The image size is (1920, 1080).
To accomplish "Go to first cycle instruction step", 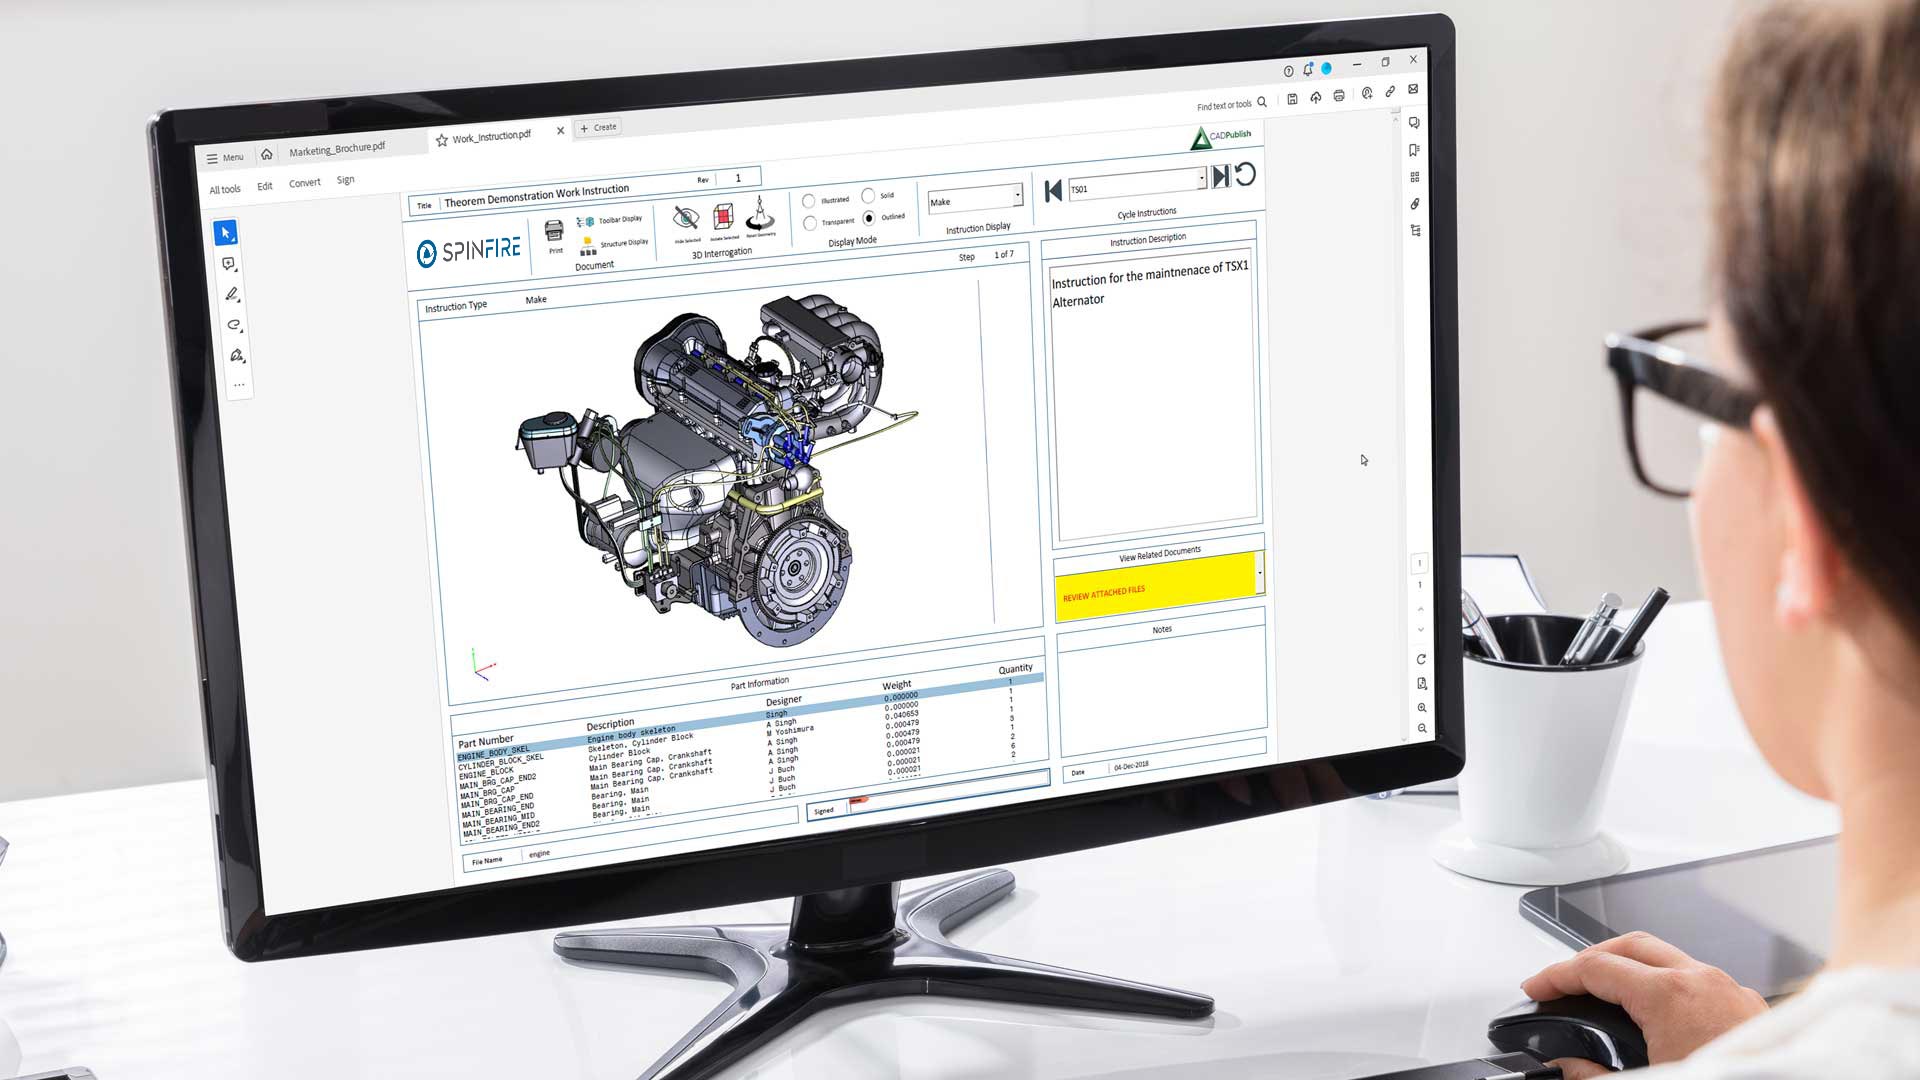I will (1052, 190).
